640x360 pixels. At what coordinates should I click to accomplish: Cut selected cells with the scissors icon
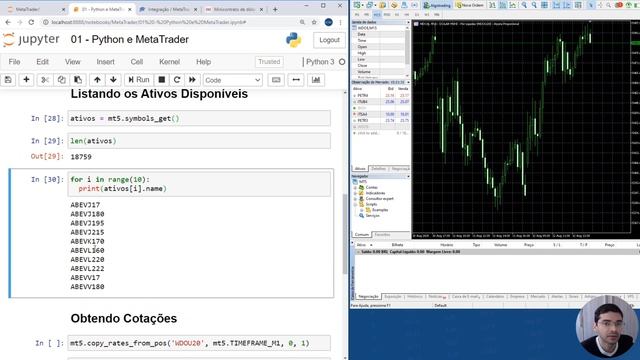point(45,80)
